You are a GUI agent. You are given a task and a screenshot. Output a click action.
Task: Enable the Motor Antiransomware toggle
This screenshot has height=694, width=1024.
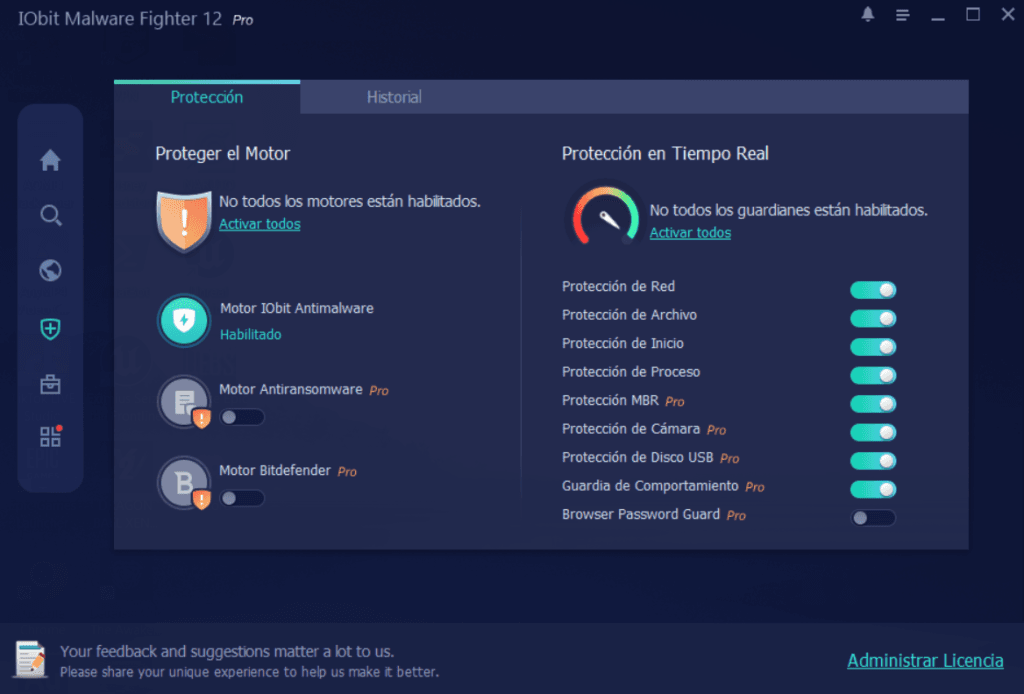coord(242,417)
